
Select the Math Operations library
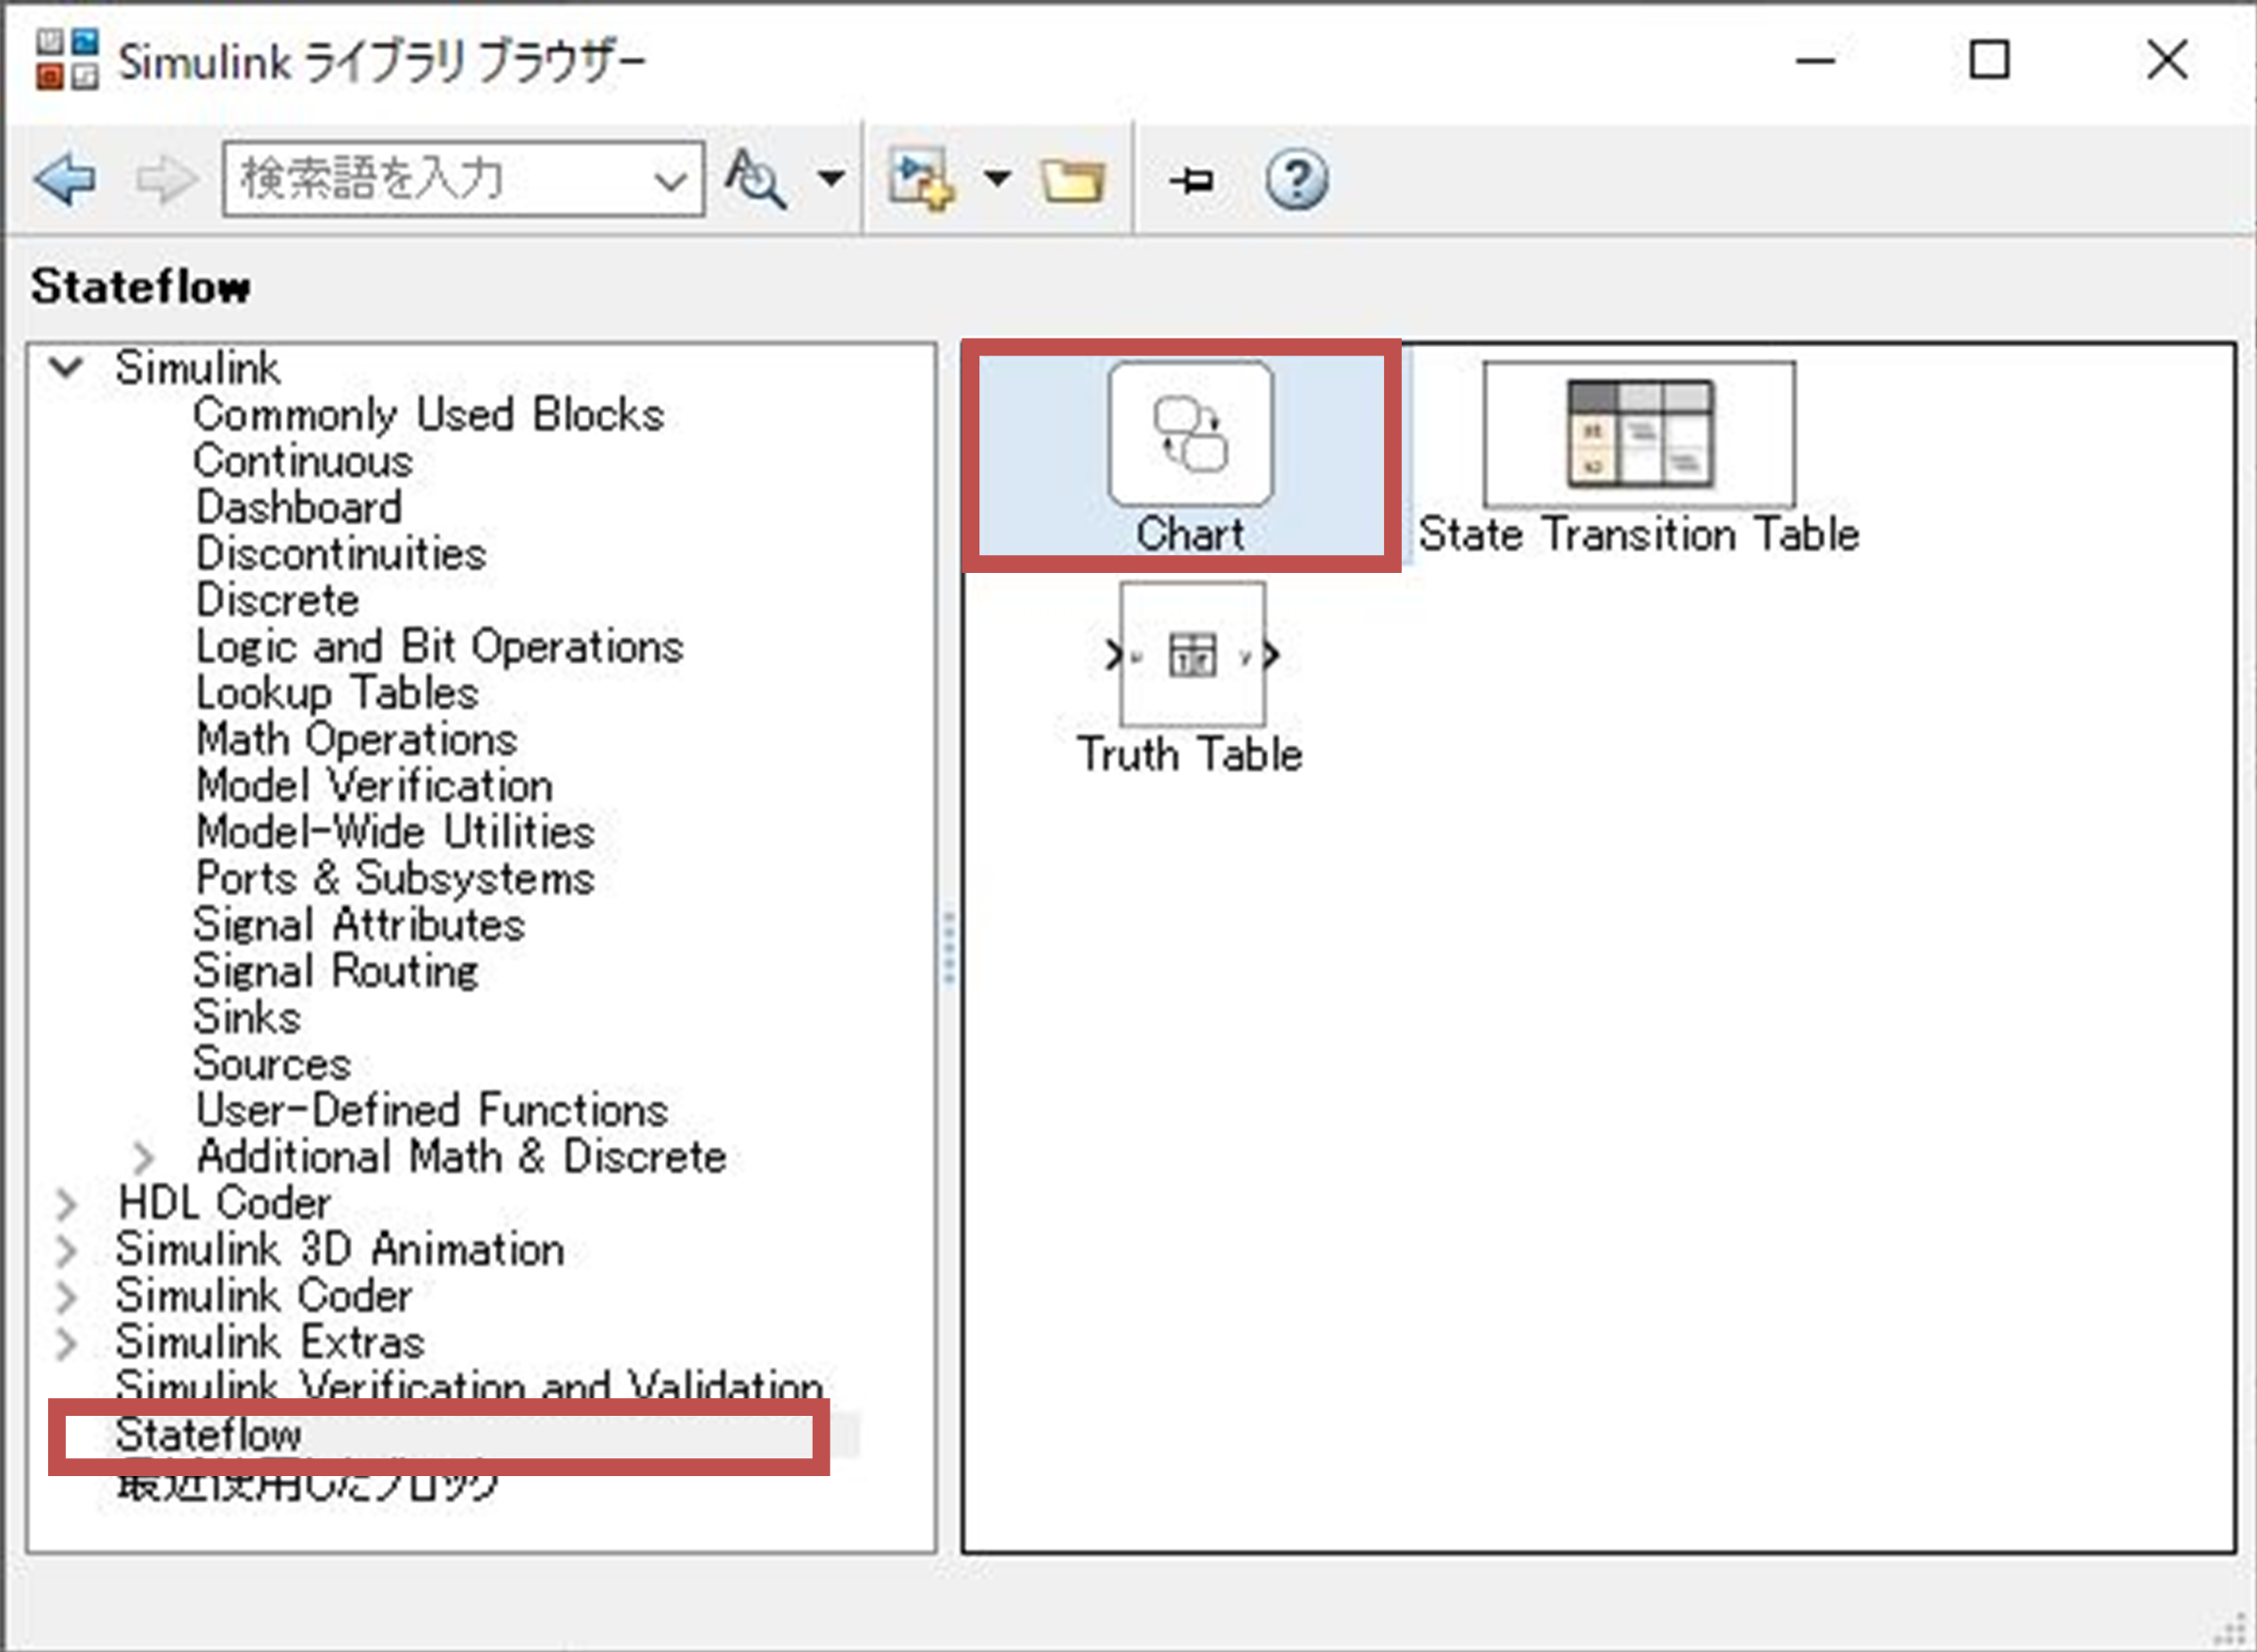tap(356, 739)
